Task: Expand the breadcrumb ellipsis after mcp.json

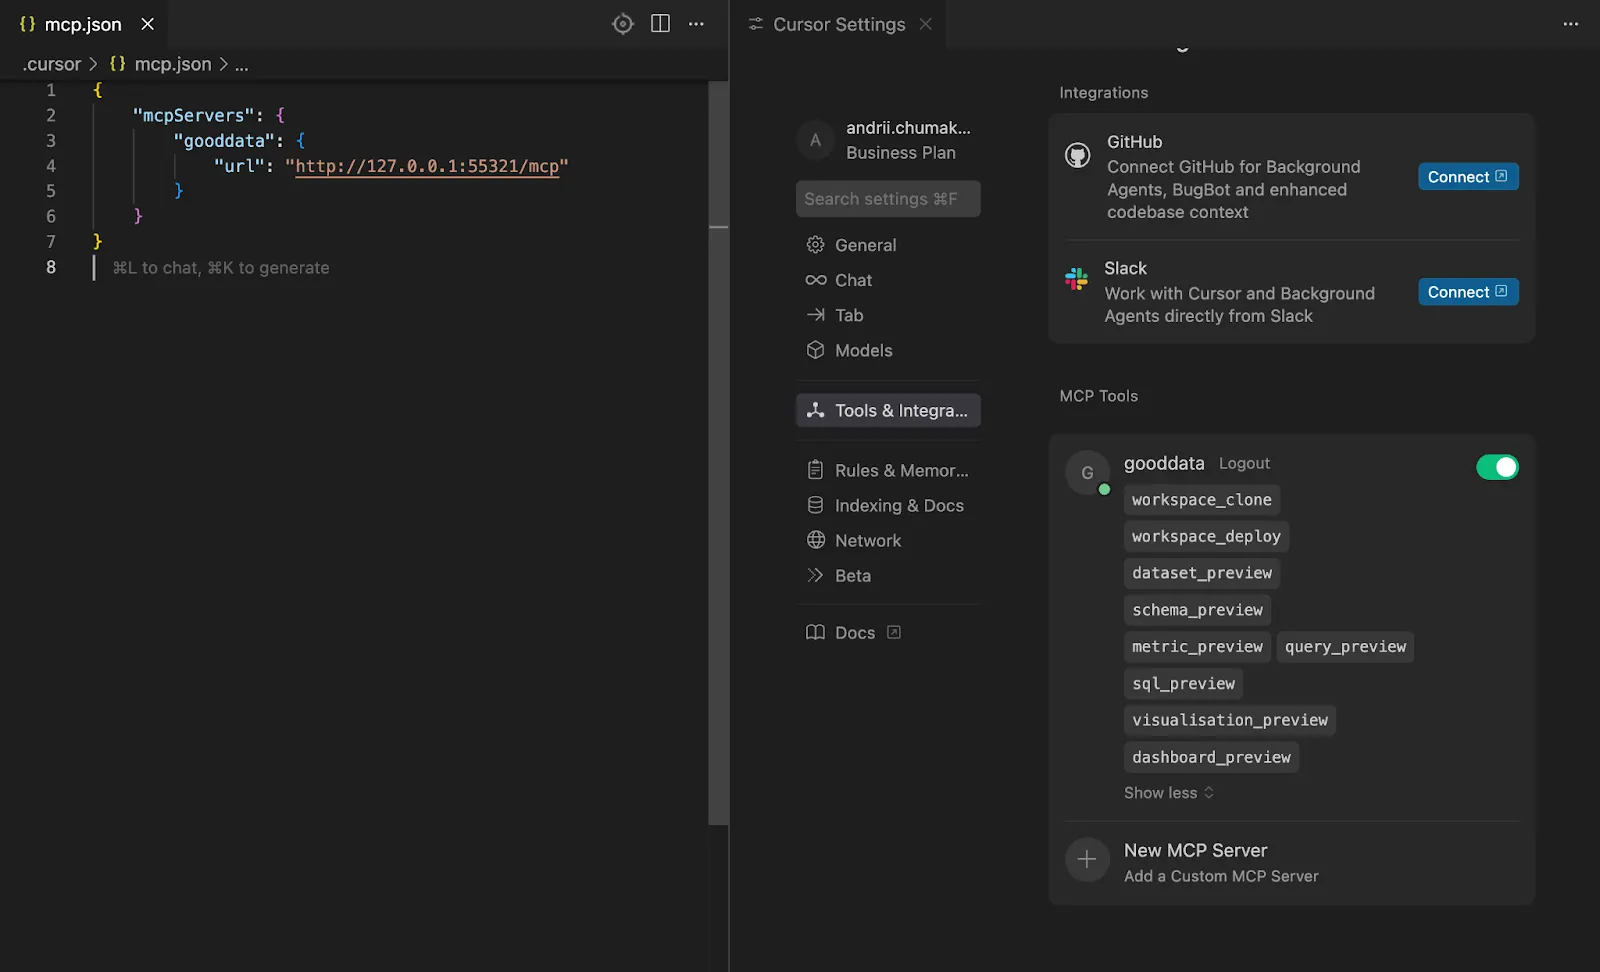Action: coord(241,64)
